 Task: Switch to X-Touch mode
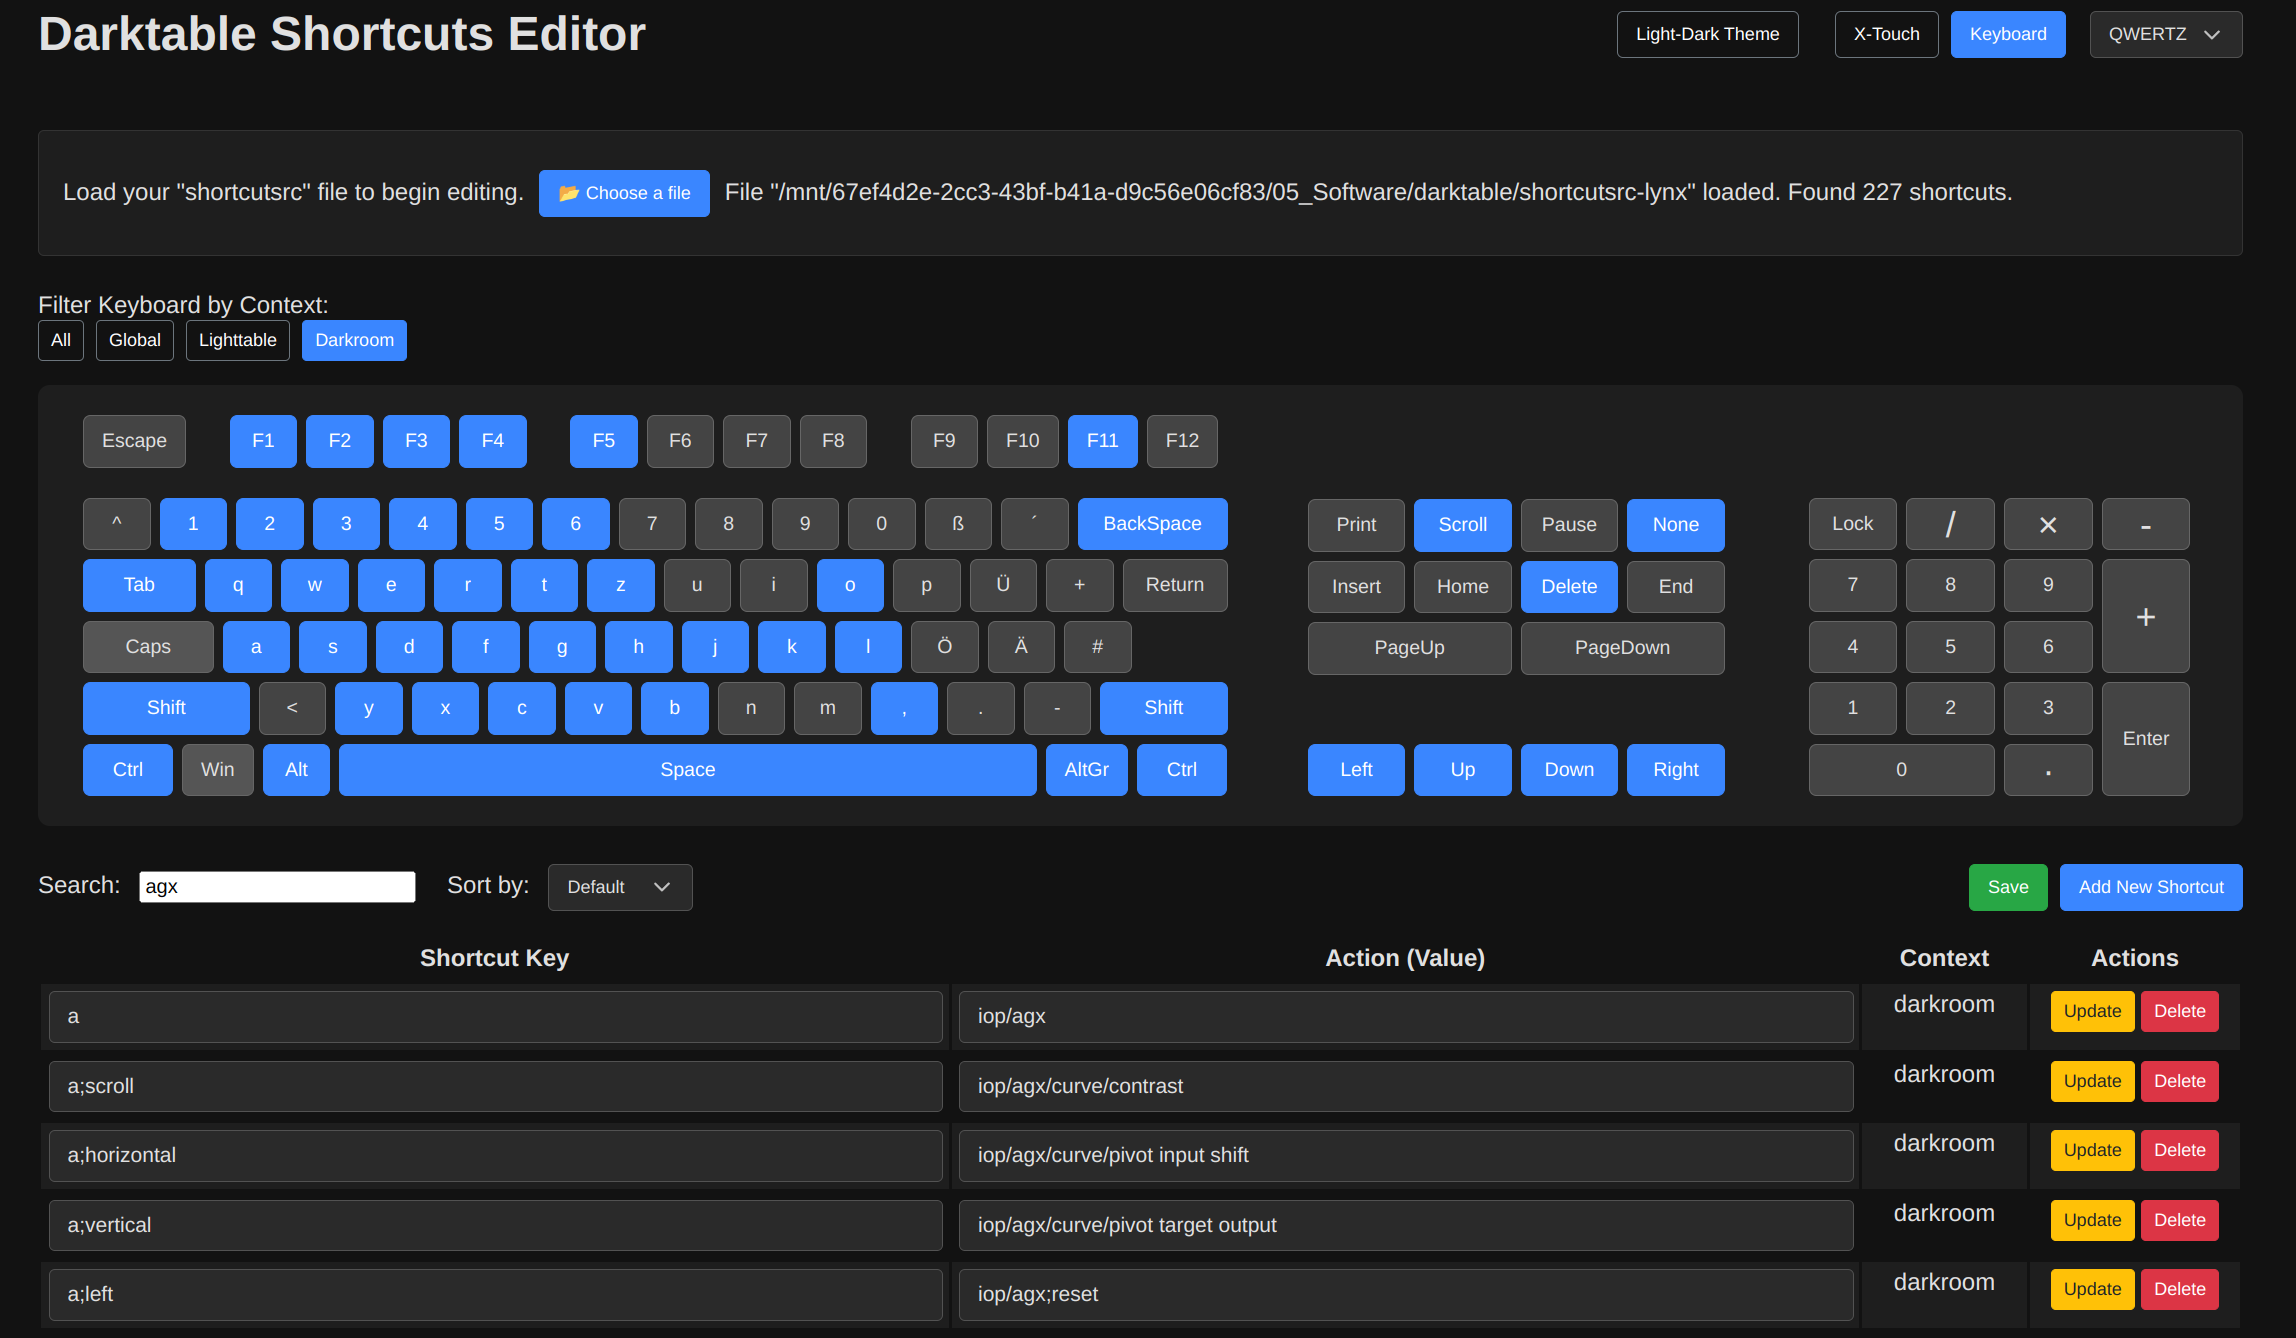1886,34
